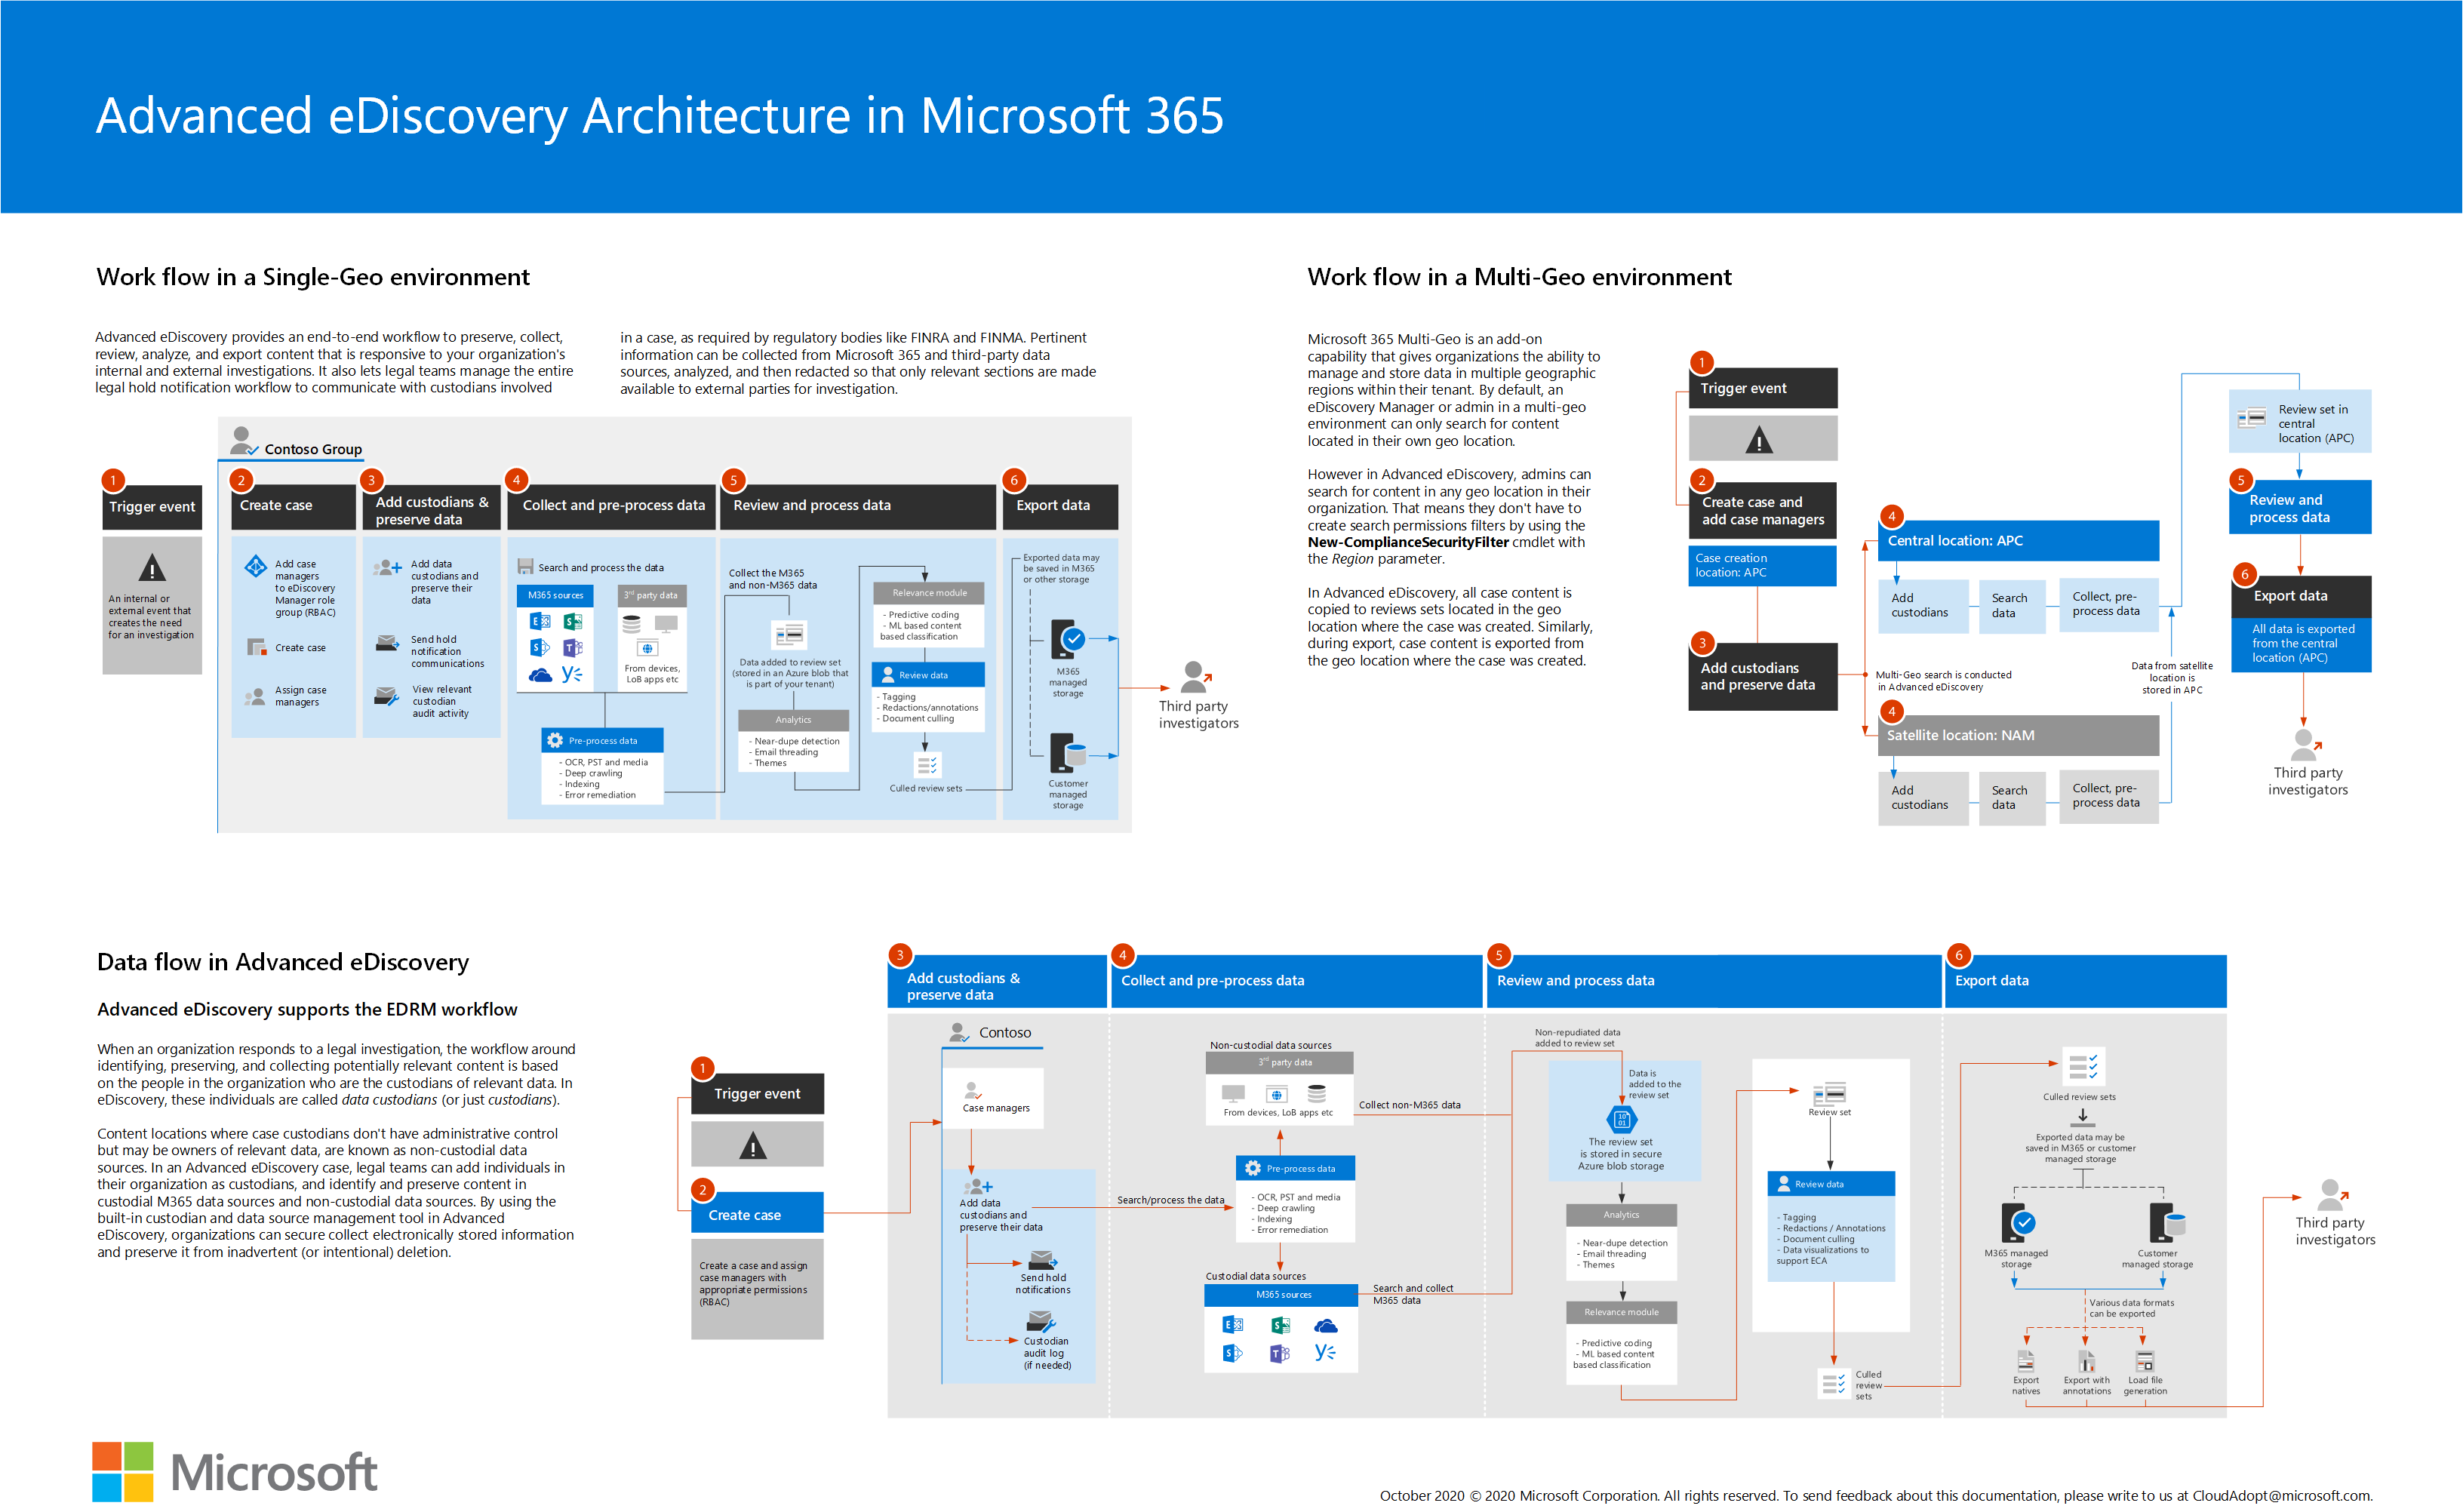2463x1512 pixels.
Task: Click the Single-Geo Analytics gray header
Action: 793,720
